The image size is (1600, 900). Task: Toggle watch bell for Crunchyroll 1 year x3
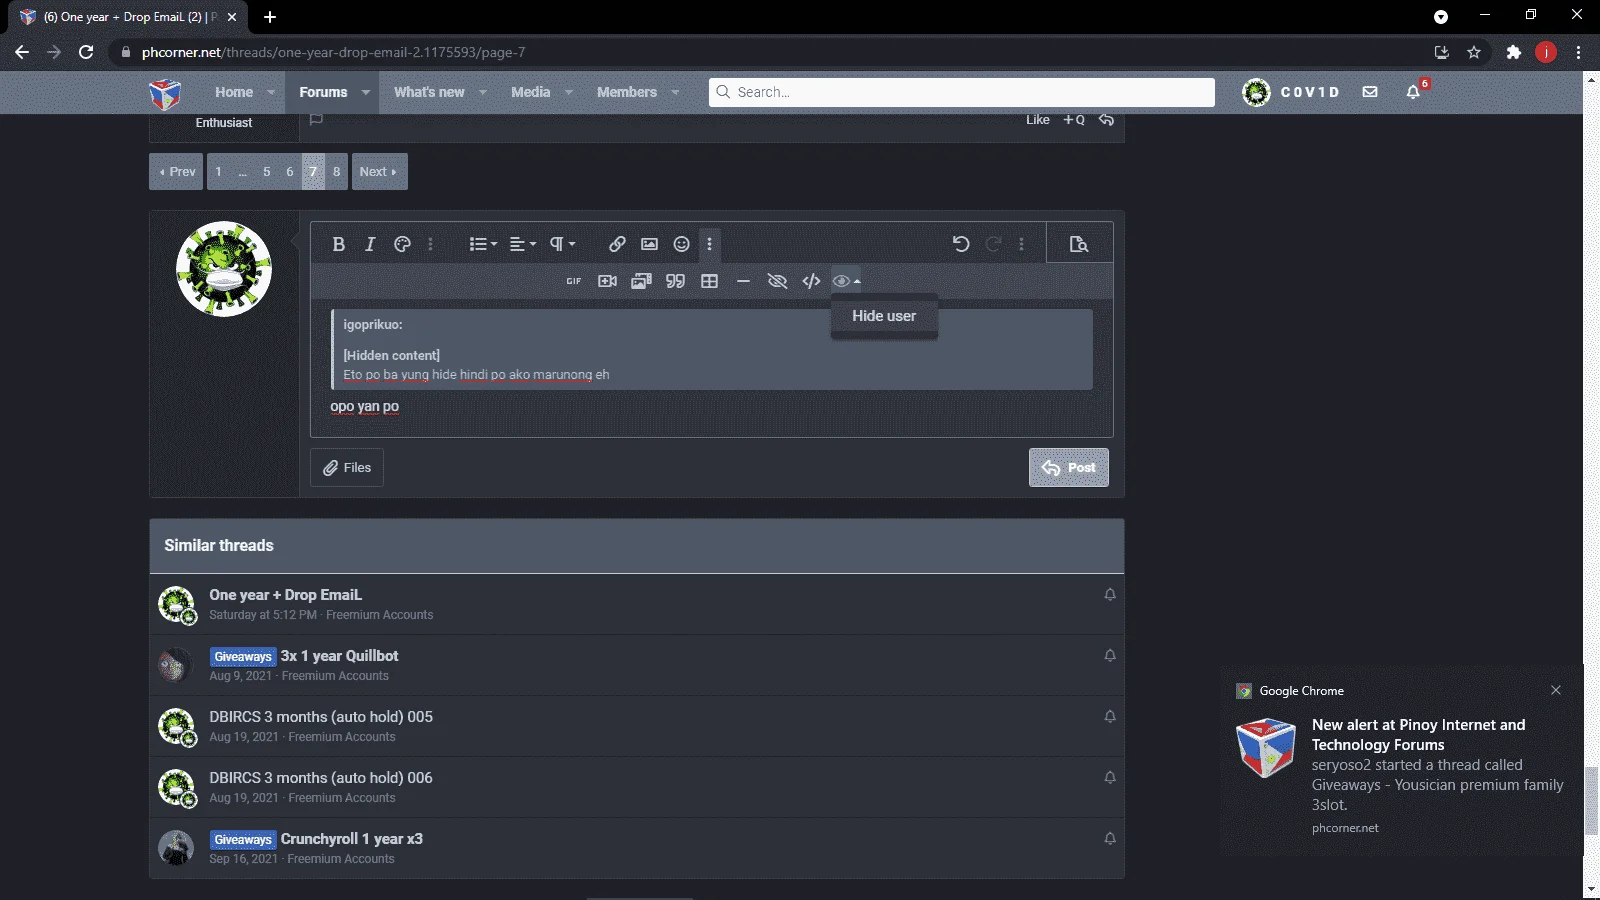pyautogui.click(x=1110, y=838)
